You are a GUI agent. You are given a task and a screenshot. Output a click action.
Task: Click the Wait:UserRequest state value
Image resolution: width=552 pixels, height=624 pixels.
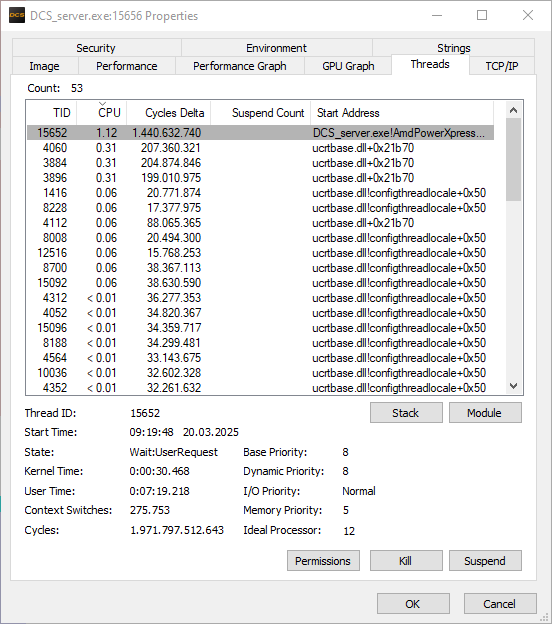(174, 452)
